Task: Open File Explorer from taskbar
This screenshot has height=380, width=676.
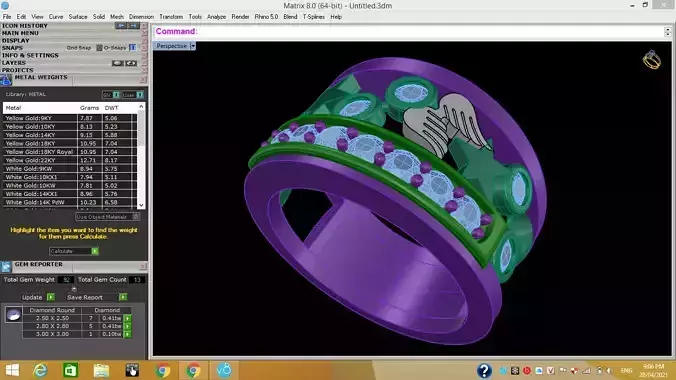Action: tap(101, 371)
